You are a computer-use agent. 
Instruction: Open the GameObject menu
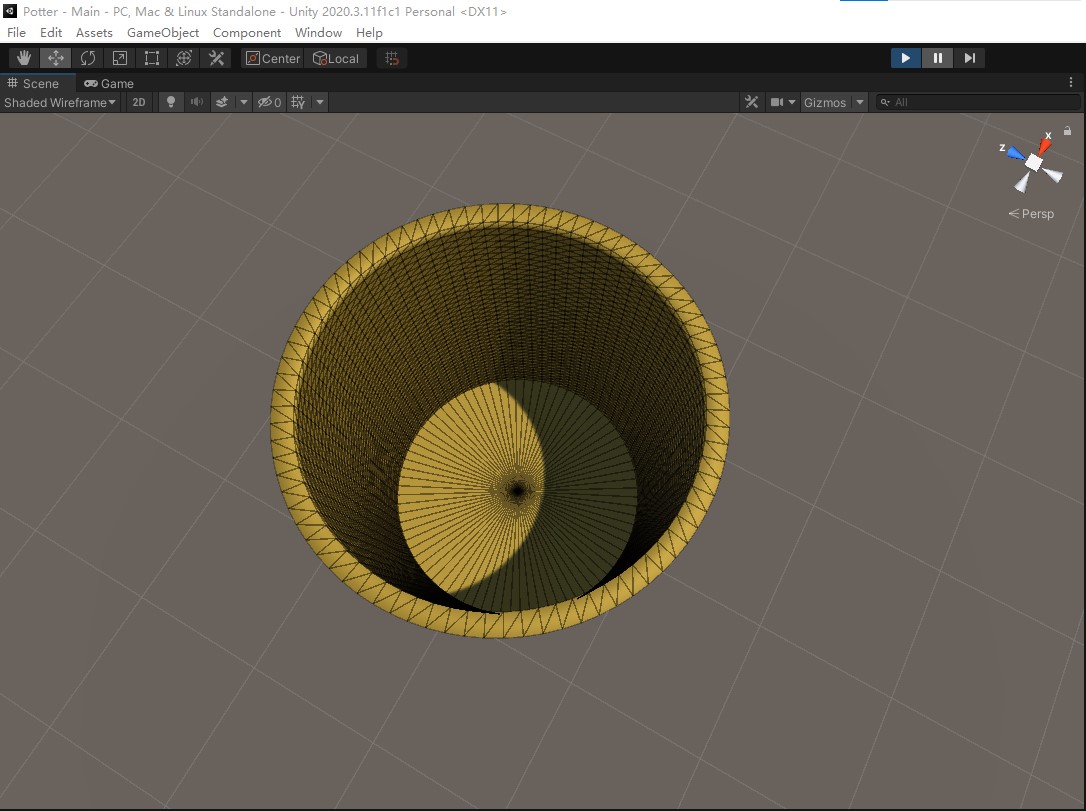pos(163,33)
